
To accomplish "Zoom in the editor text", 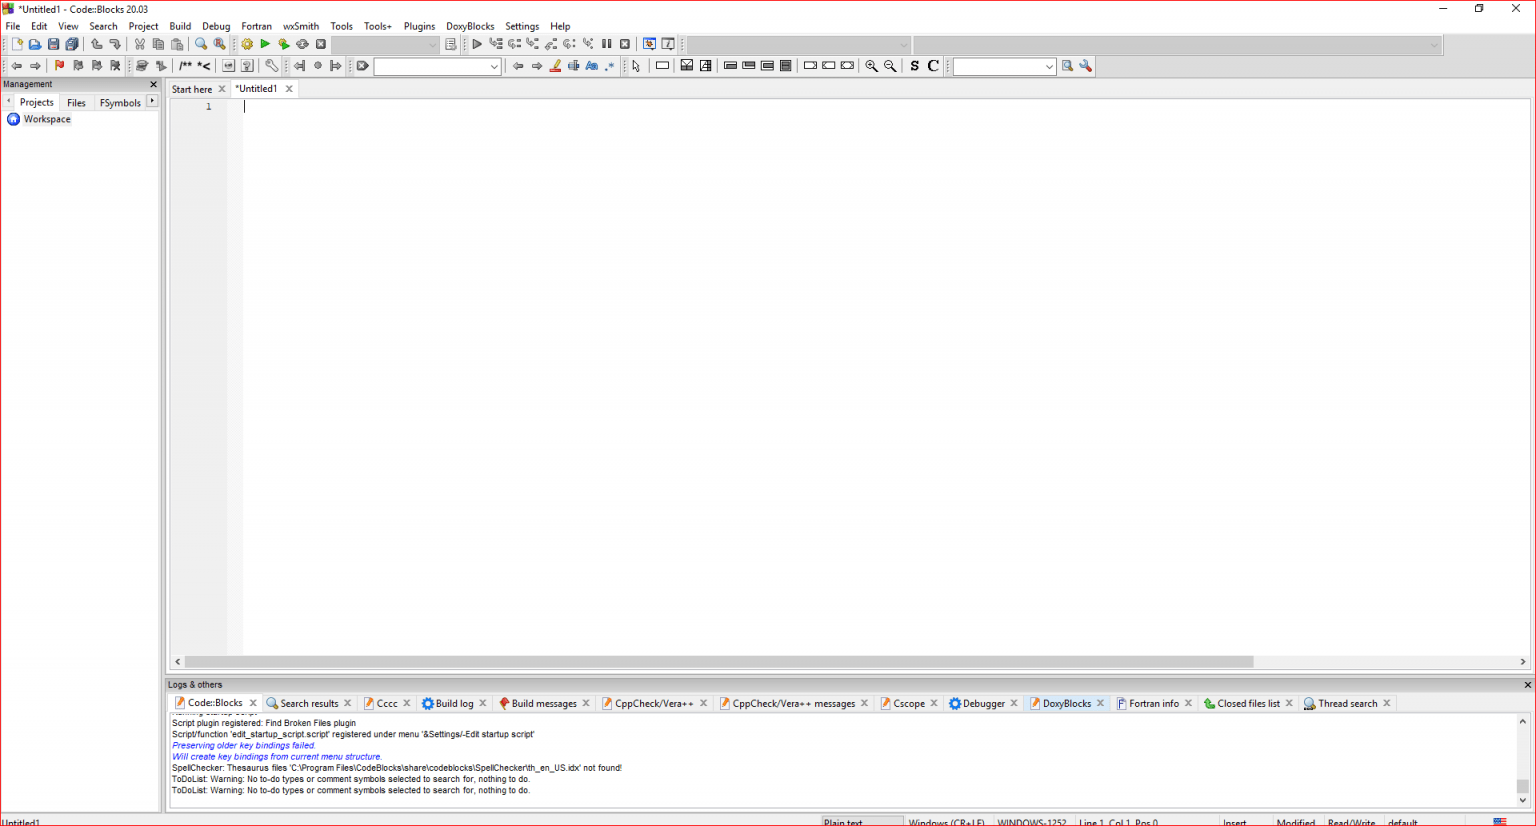I will [870, 66].
